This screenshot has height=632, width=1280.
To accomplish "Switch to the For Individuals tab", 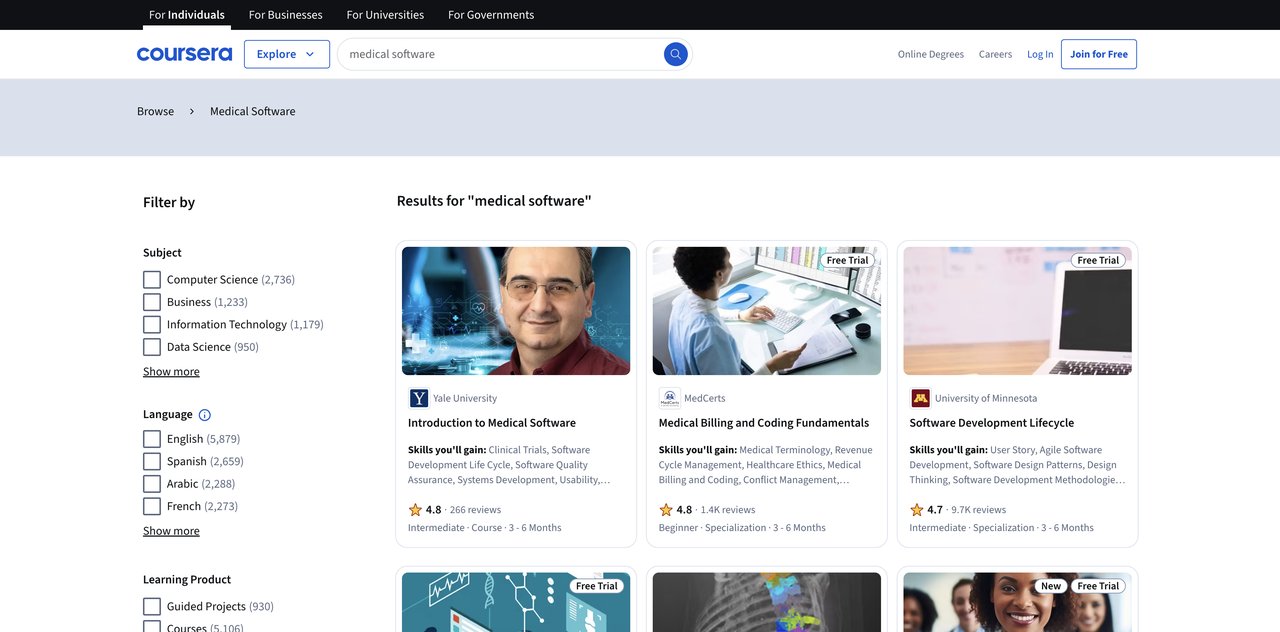I will [x=187, y=15].
